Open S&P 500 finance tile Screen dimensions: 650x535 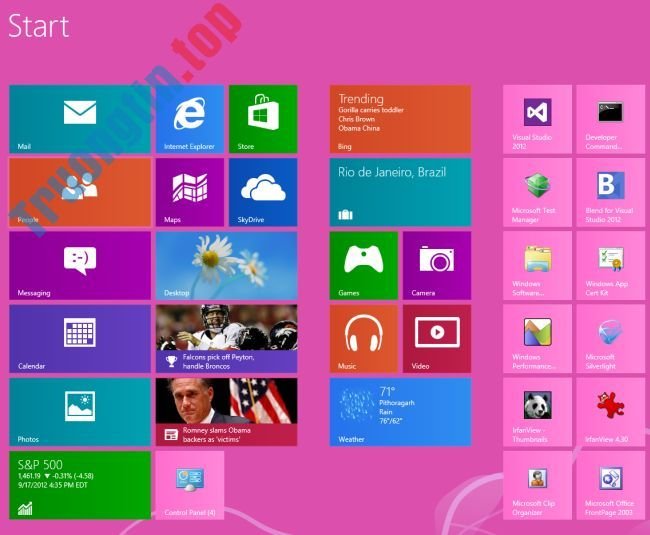(x=80, y=484)
